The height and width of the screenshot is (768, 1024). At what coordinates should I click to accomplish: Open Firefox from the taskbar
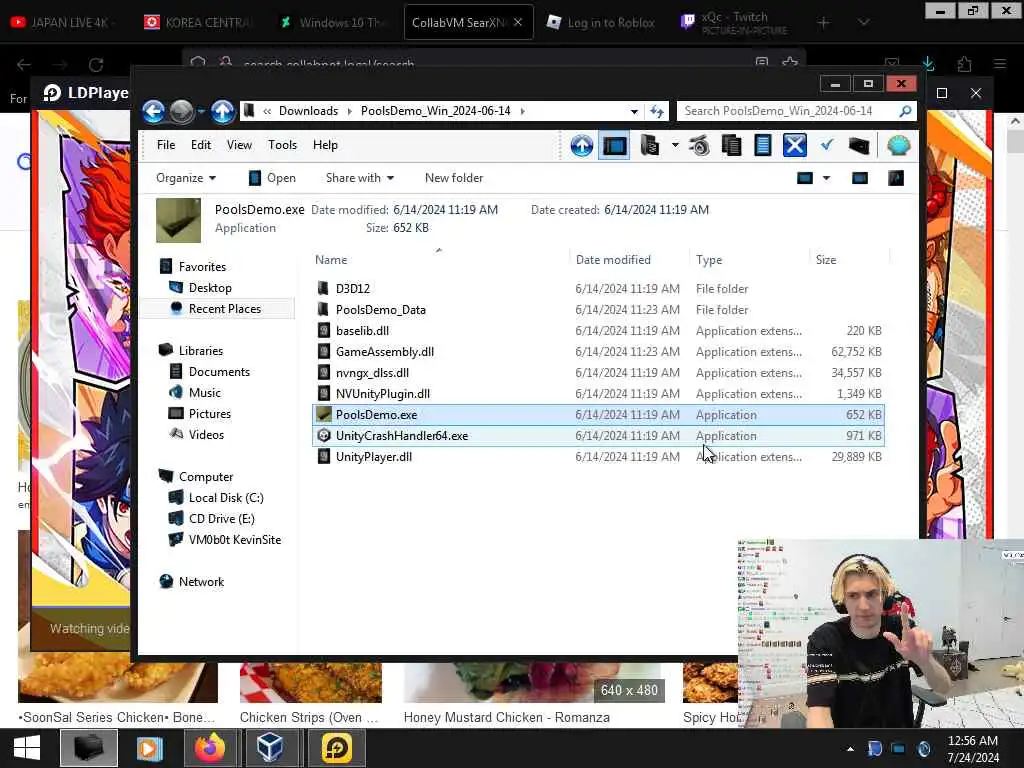tap(209, 748)
